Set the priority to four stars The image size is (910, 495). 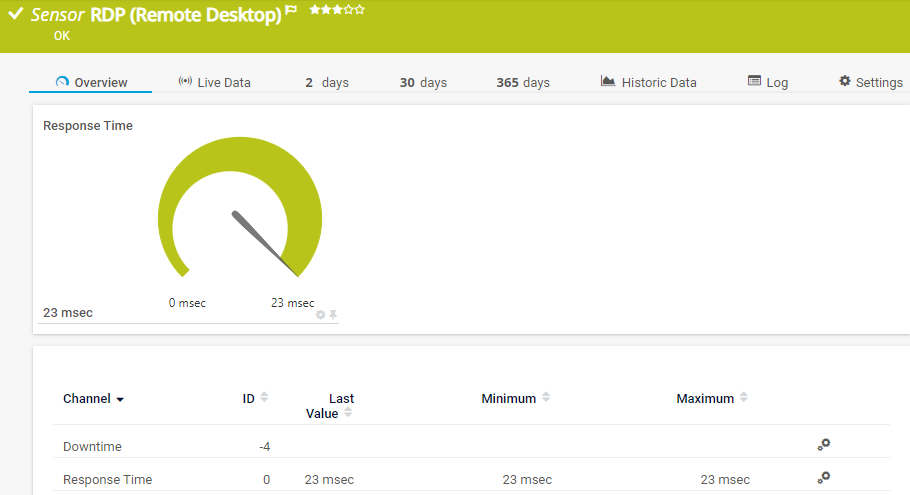pyautogui.click(x=349, y=9)
